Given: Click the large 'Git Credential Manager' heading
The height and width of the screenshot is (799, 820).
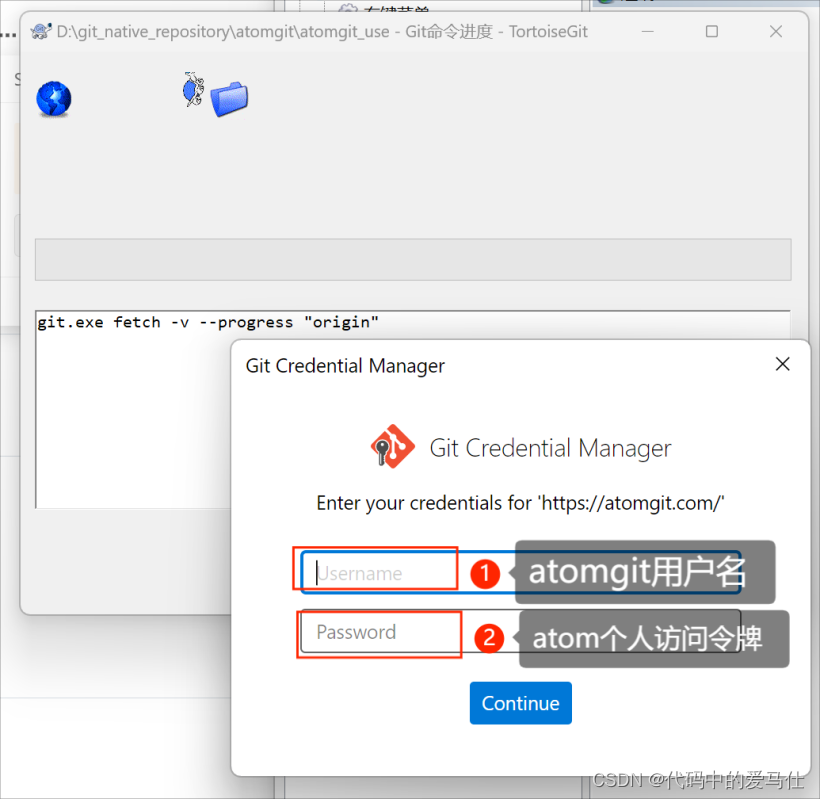Looking at the screenshot, I should tap(550, 448).
